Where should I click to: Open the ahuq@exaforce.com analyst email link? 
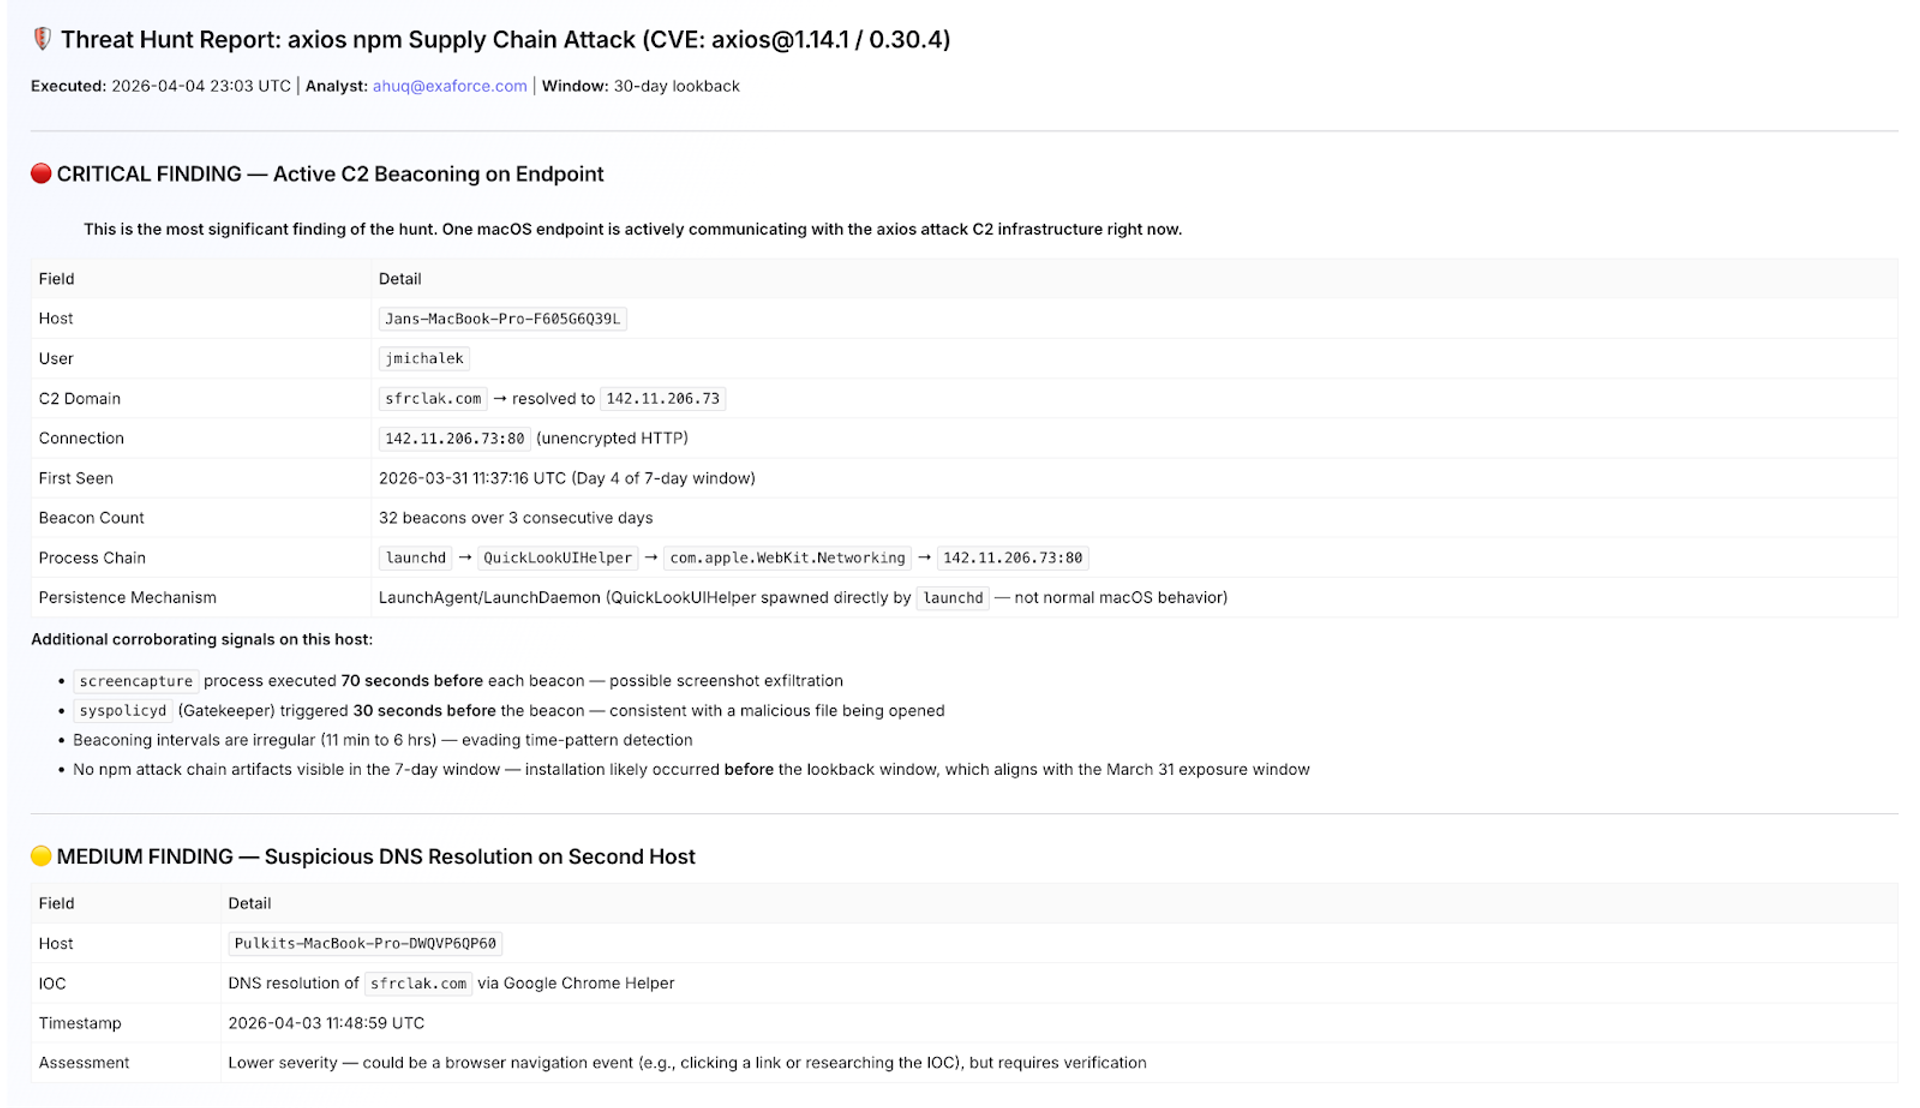[450, 86]
